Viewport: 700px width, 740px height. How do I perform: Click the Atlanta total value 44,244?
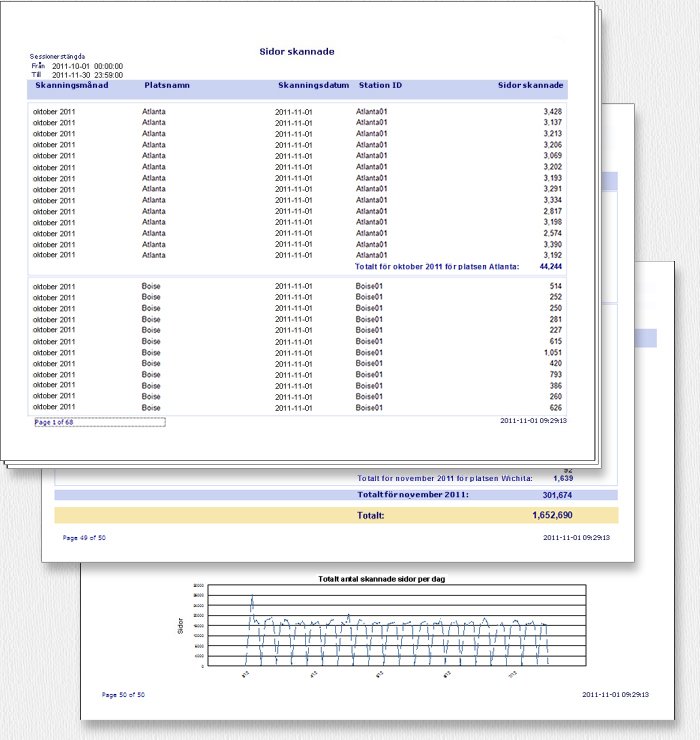[x=550, y=267]
